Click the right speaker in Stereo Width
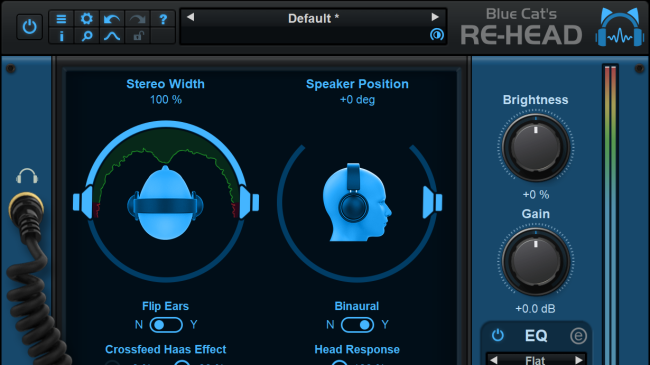Screen dimensions: 650x365 249,202
